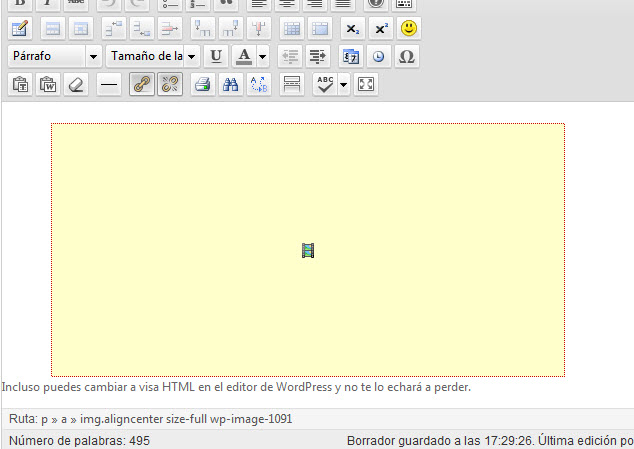Open the Párrafo format dropdown
The image size is (634, 449).
(x=54, y=56)
